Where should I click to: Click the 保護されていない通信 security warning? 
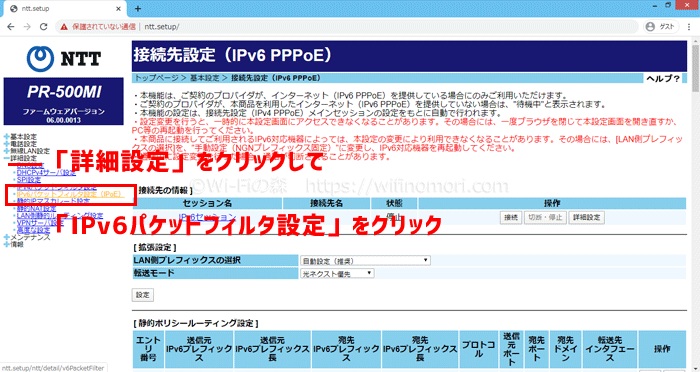(98, 26)
